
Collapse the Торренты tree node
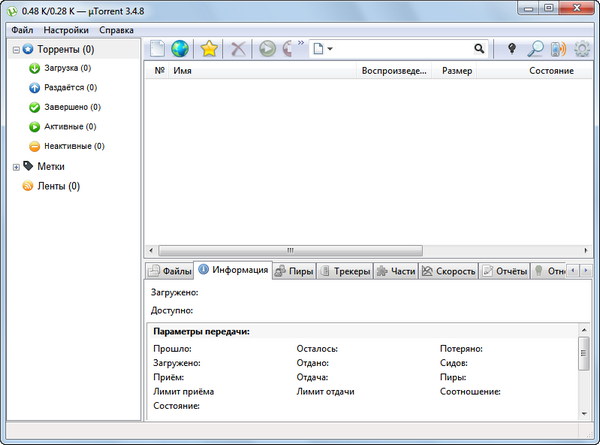(x=16, y=49)
